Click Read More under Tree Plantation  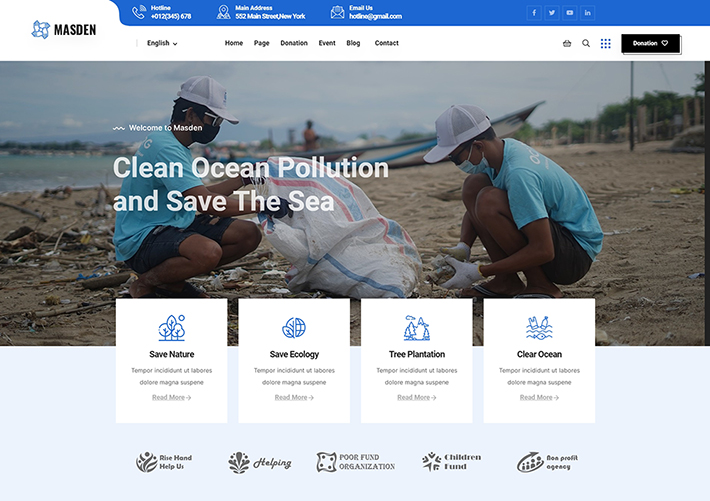pyautogui.click(x=416, y=397)
